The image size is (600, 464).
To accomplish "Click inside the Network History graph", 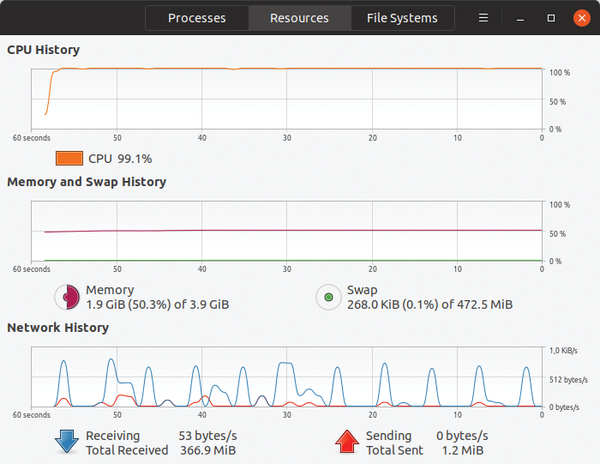I will [287, 377].
